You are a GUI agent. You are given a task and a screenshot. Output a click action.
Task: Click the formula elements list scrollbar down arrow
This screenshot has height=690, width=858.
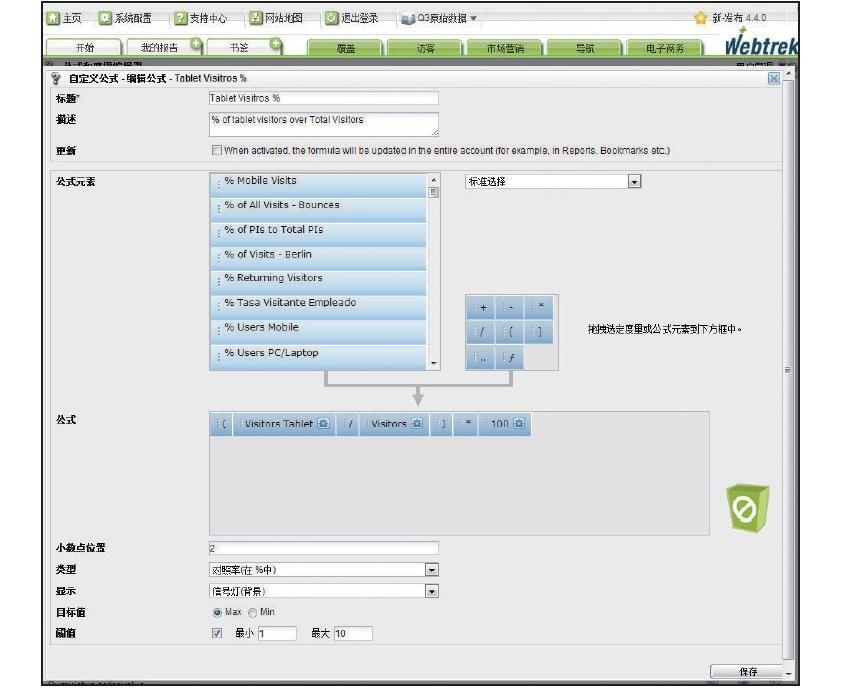coord(433,364)
